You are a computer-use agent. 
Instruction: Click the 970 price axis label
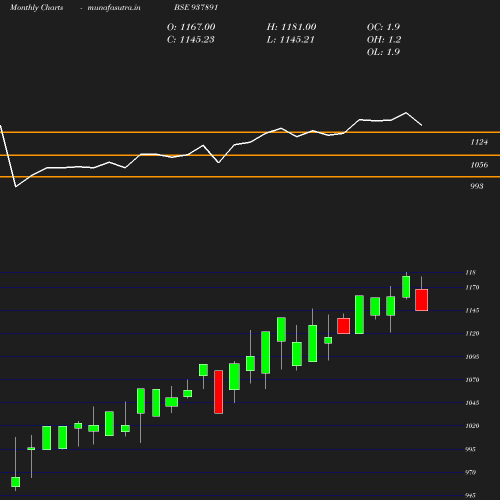point(470,472)
